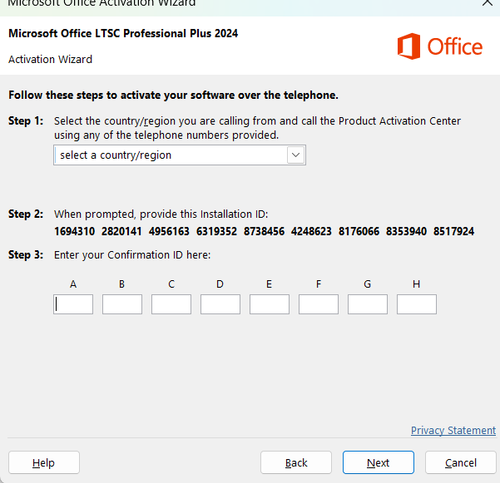Open the country/region dropdown arrow
The image size is (500, 483).
[296, 155]
